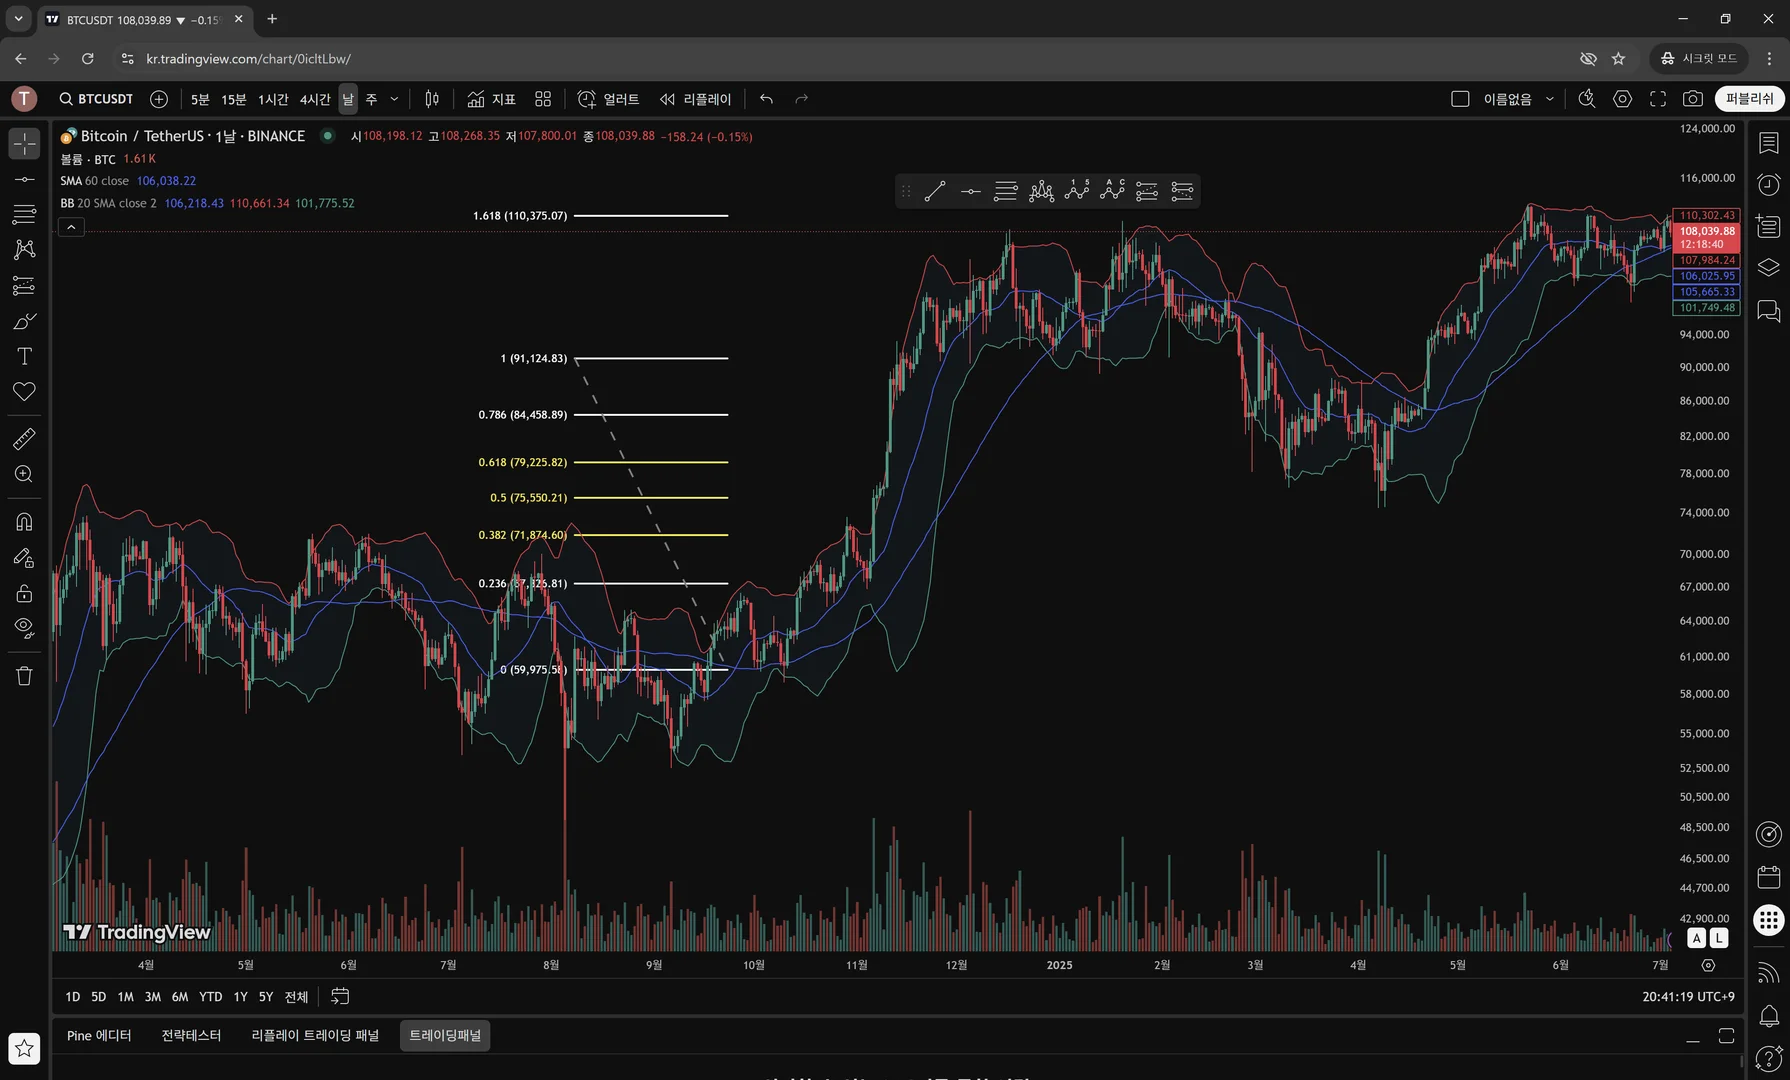
Task: Select the YTD date range
Action: (210, 997)
